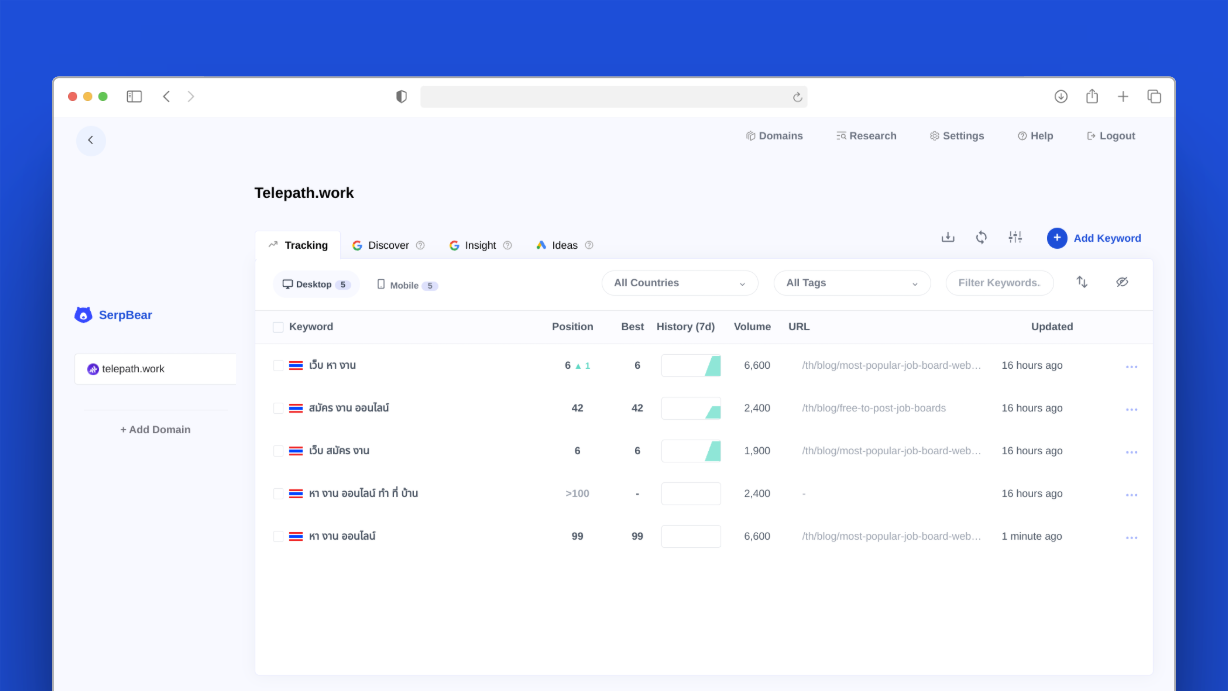Click the first row history chart

(x=691, y=366)
